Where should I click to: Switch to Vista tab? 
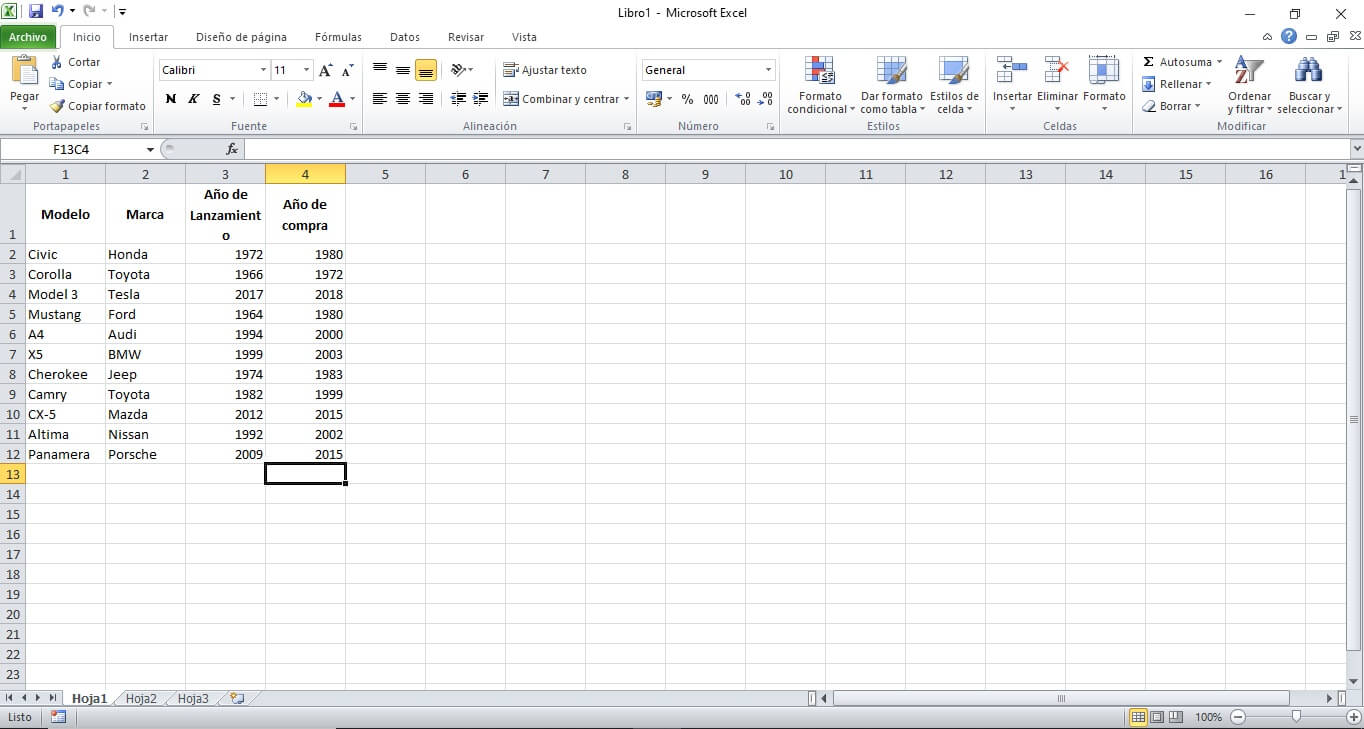click(x=524, y=37)
